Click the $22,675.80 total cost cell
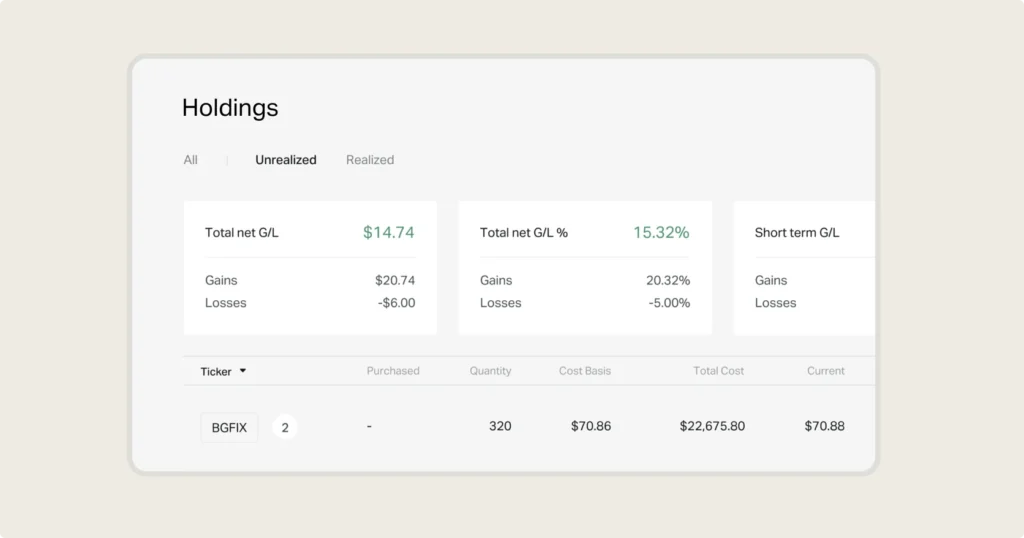1024x538 pixels. 712,426
